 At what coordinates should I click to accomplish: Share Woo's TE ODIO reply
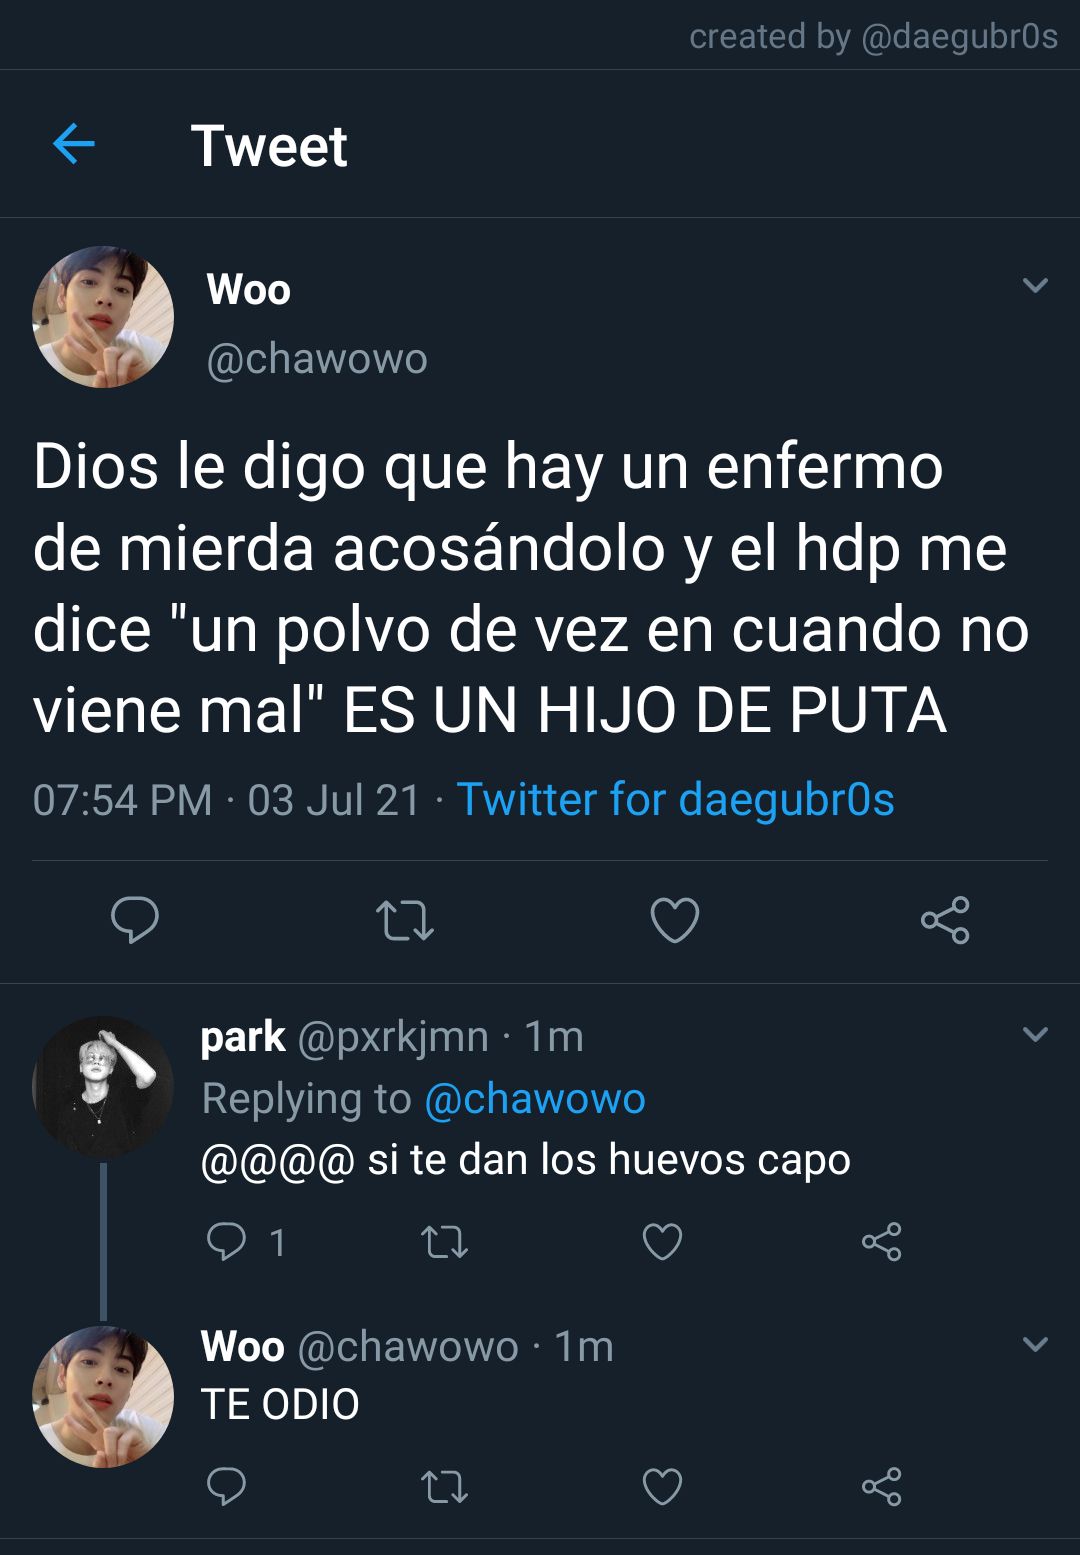[881, 1487]
